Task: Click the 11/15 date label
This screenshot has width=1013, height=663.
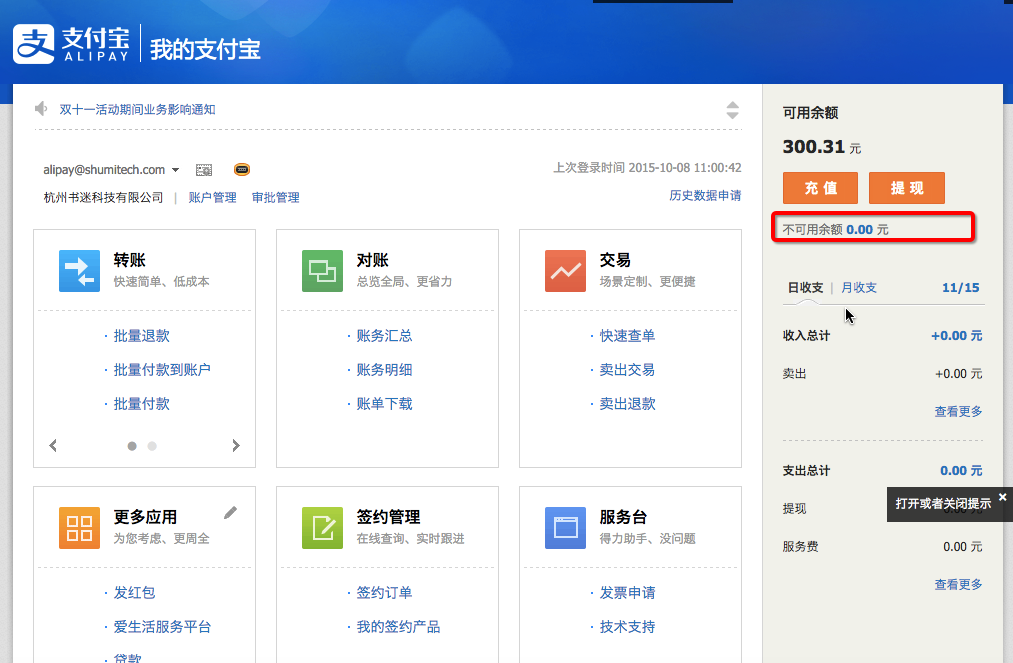Action: (961, 288)
